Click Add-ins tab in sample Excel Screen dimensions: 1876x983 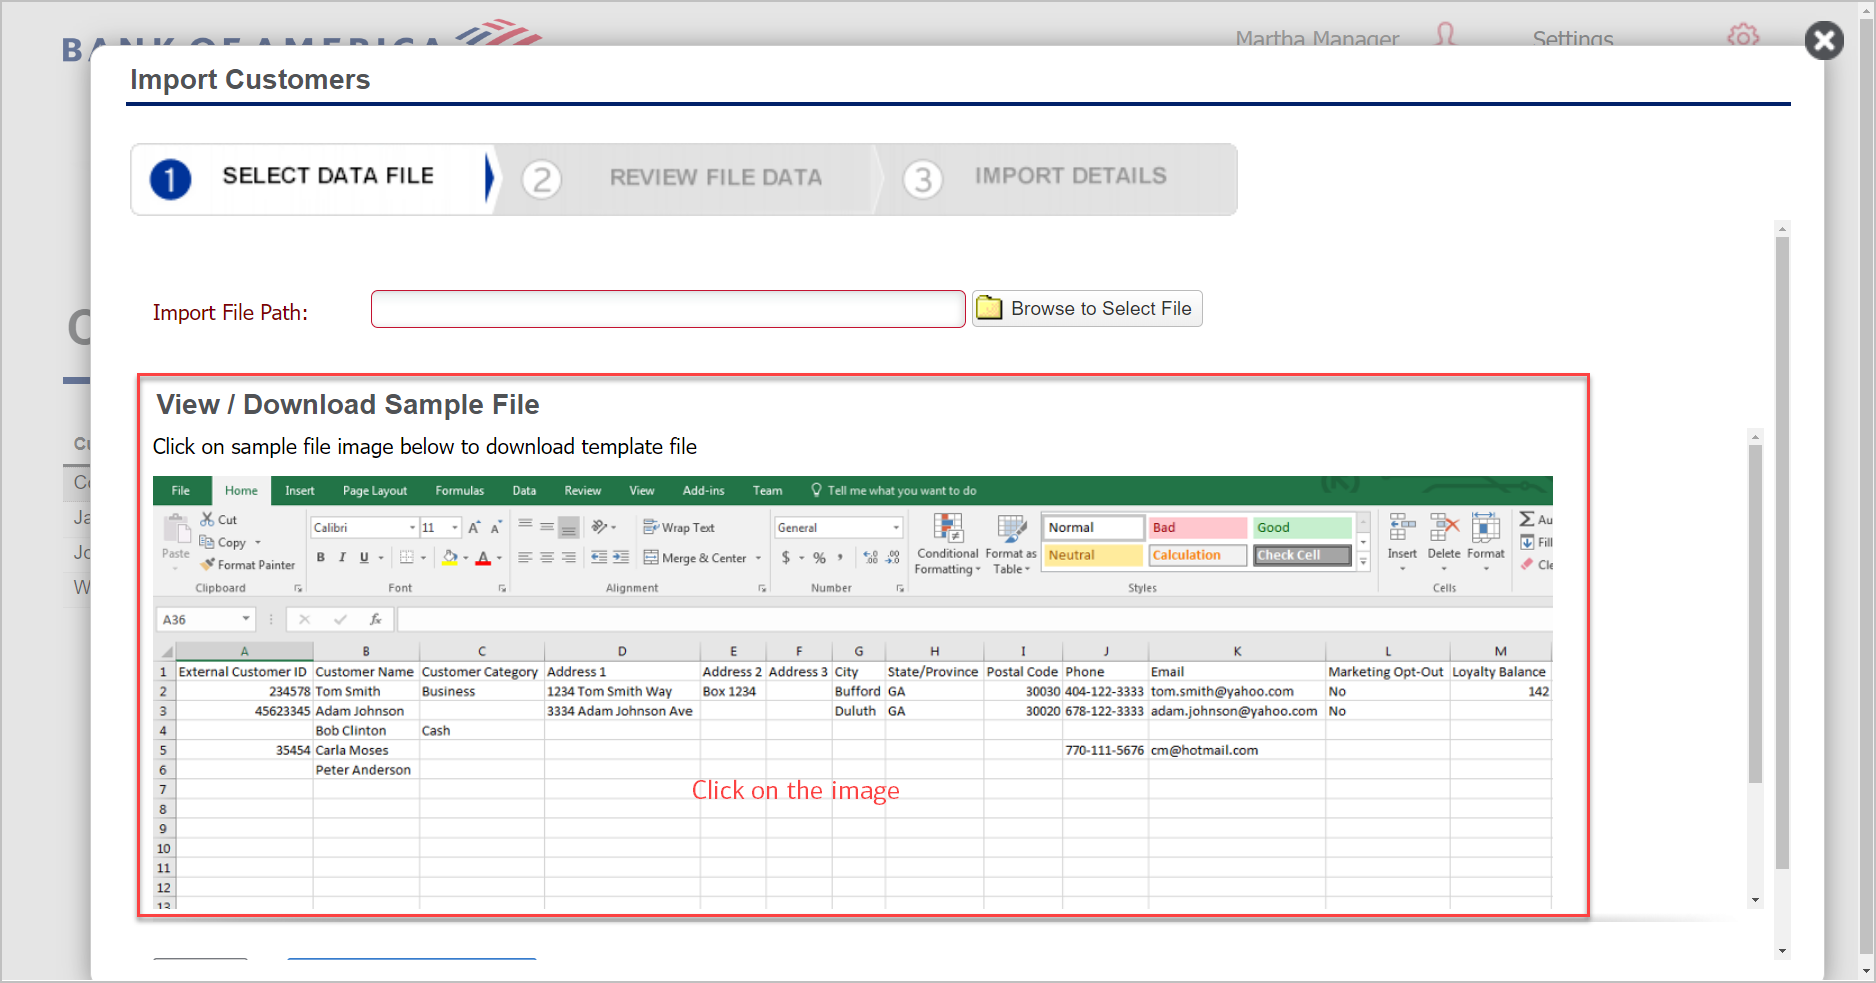(x=704, y=490)
